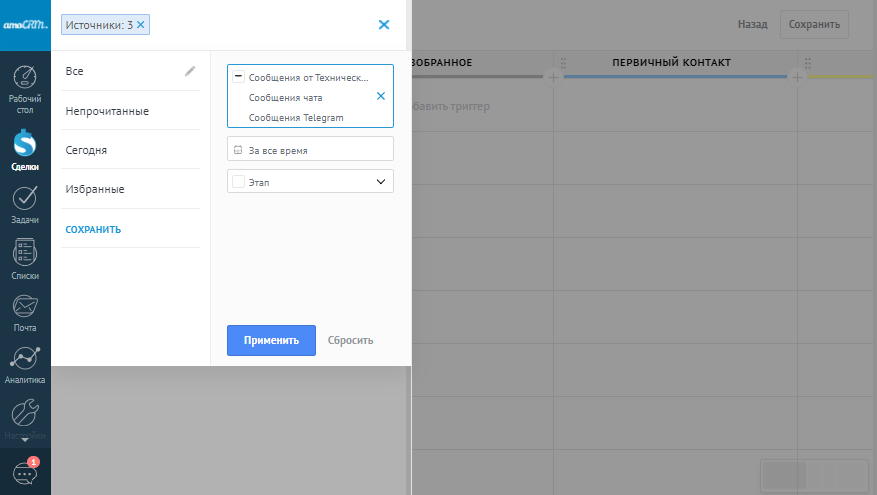Viewport: 877px width, 495px height.
Task: Click СОХРАНИТЬ to save filter
Action: (x=93, y=229)
